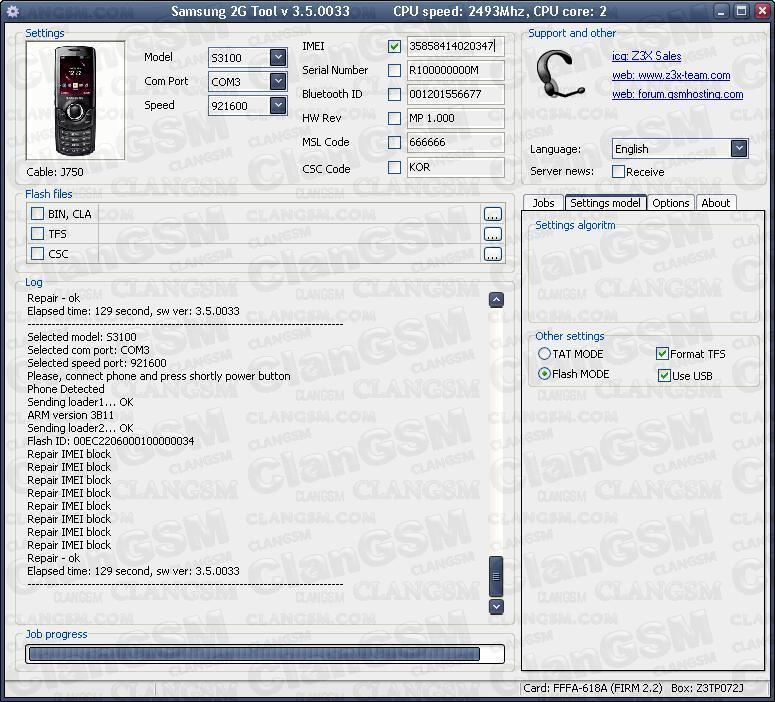Click the Selected model: S3100 log line

click(x=82, y=337)
